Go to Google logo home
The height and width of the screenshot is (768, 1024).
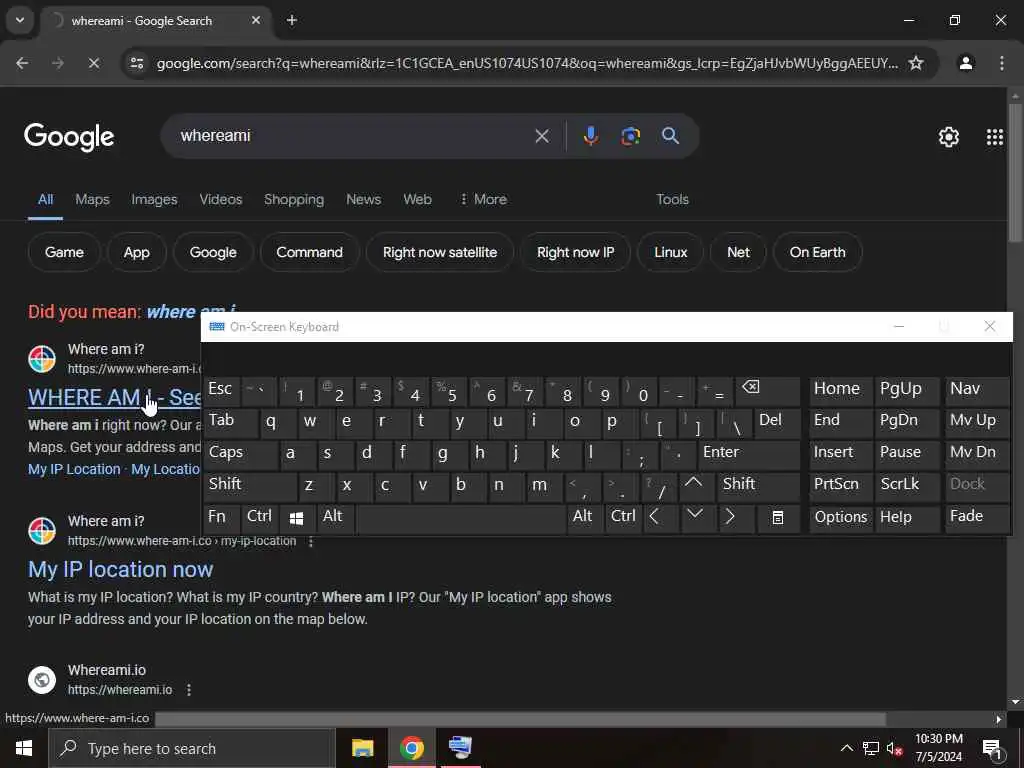(69, 136)
